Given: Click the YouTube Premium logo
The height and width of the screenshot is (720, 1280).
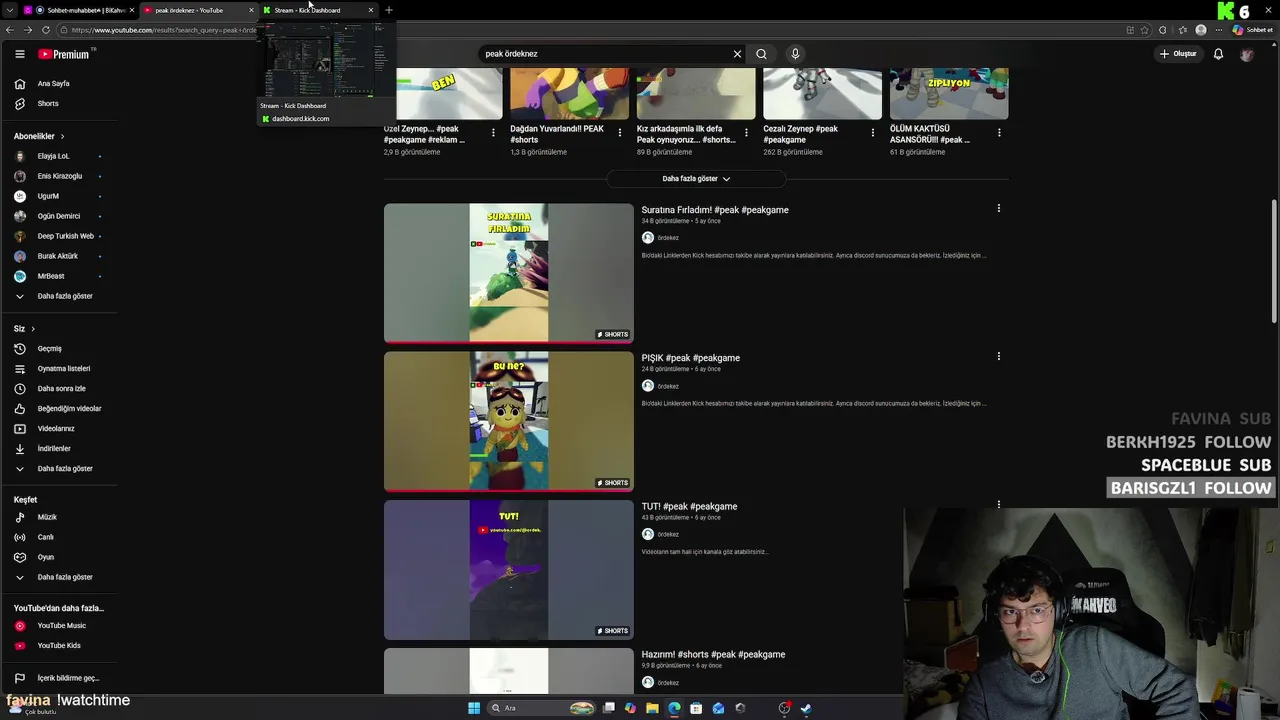Looking at the screenshot, I should point(64,54).
